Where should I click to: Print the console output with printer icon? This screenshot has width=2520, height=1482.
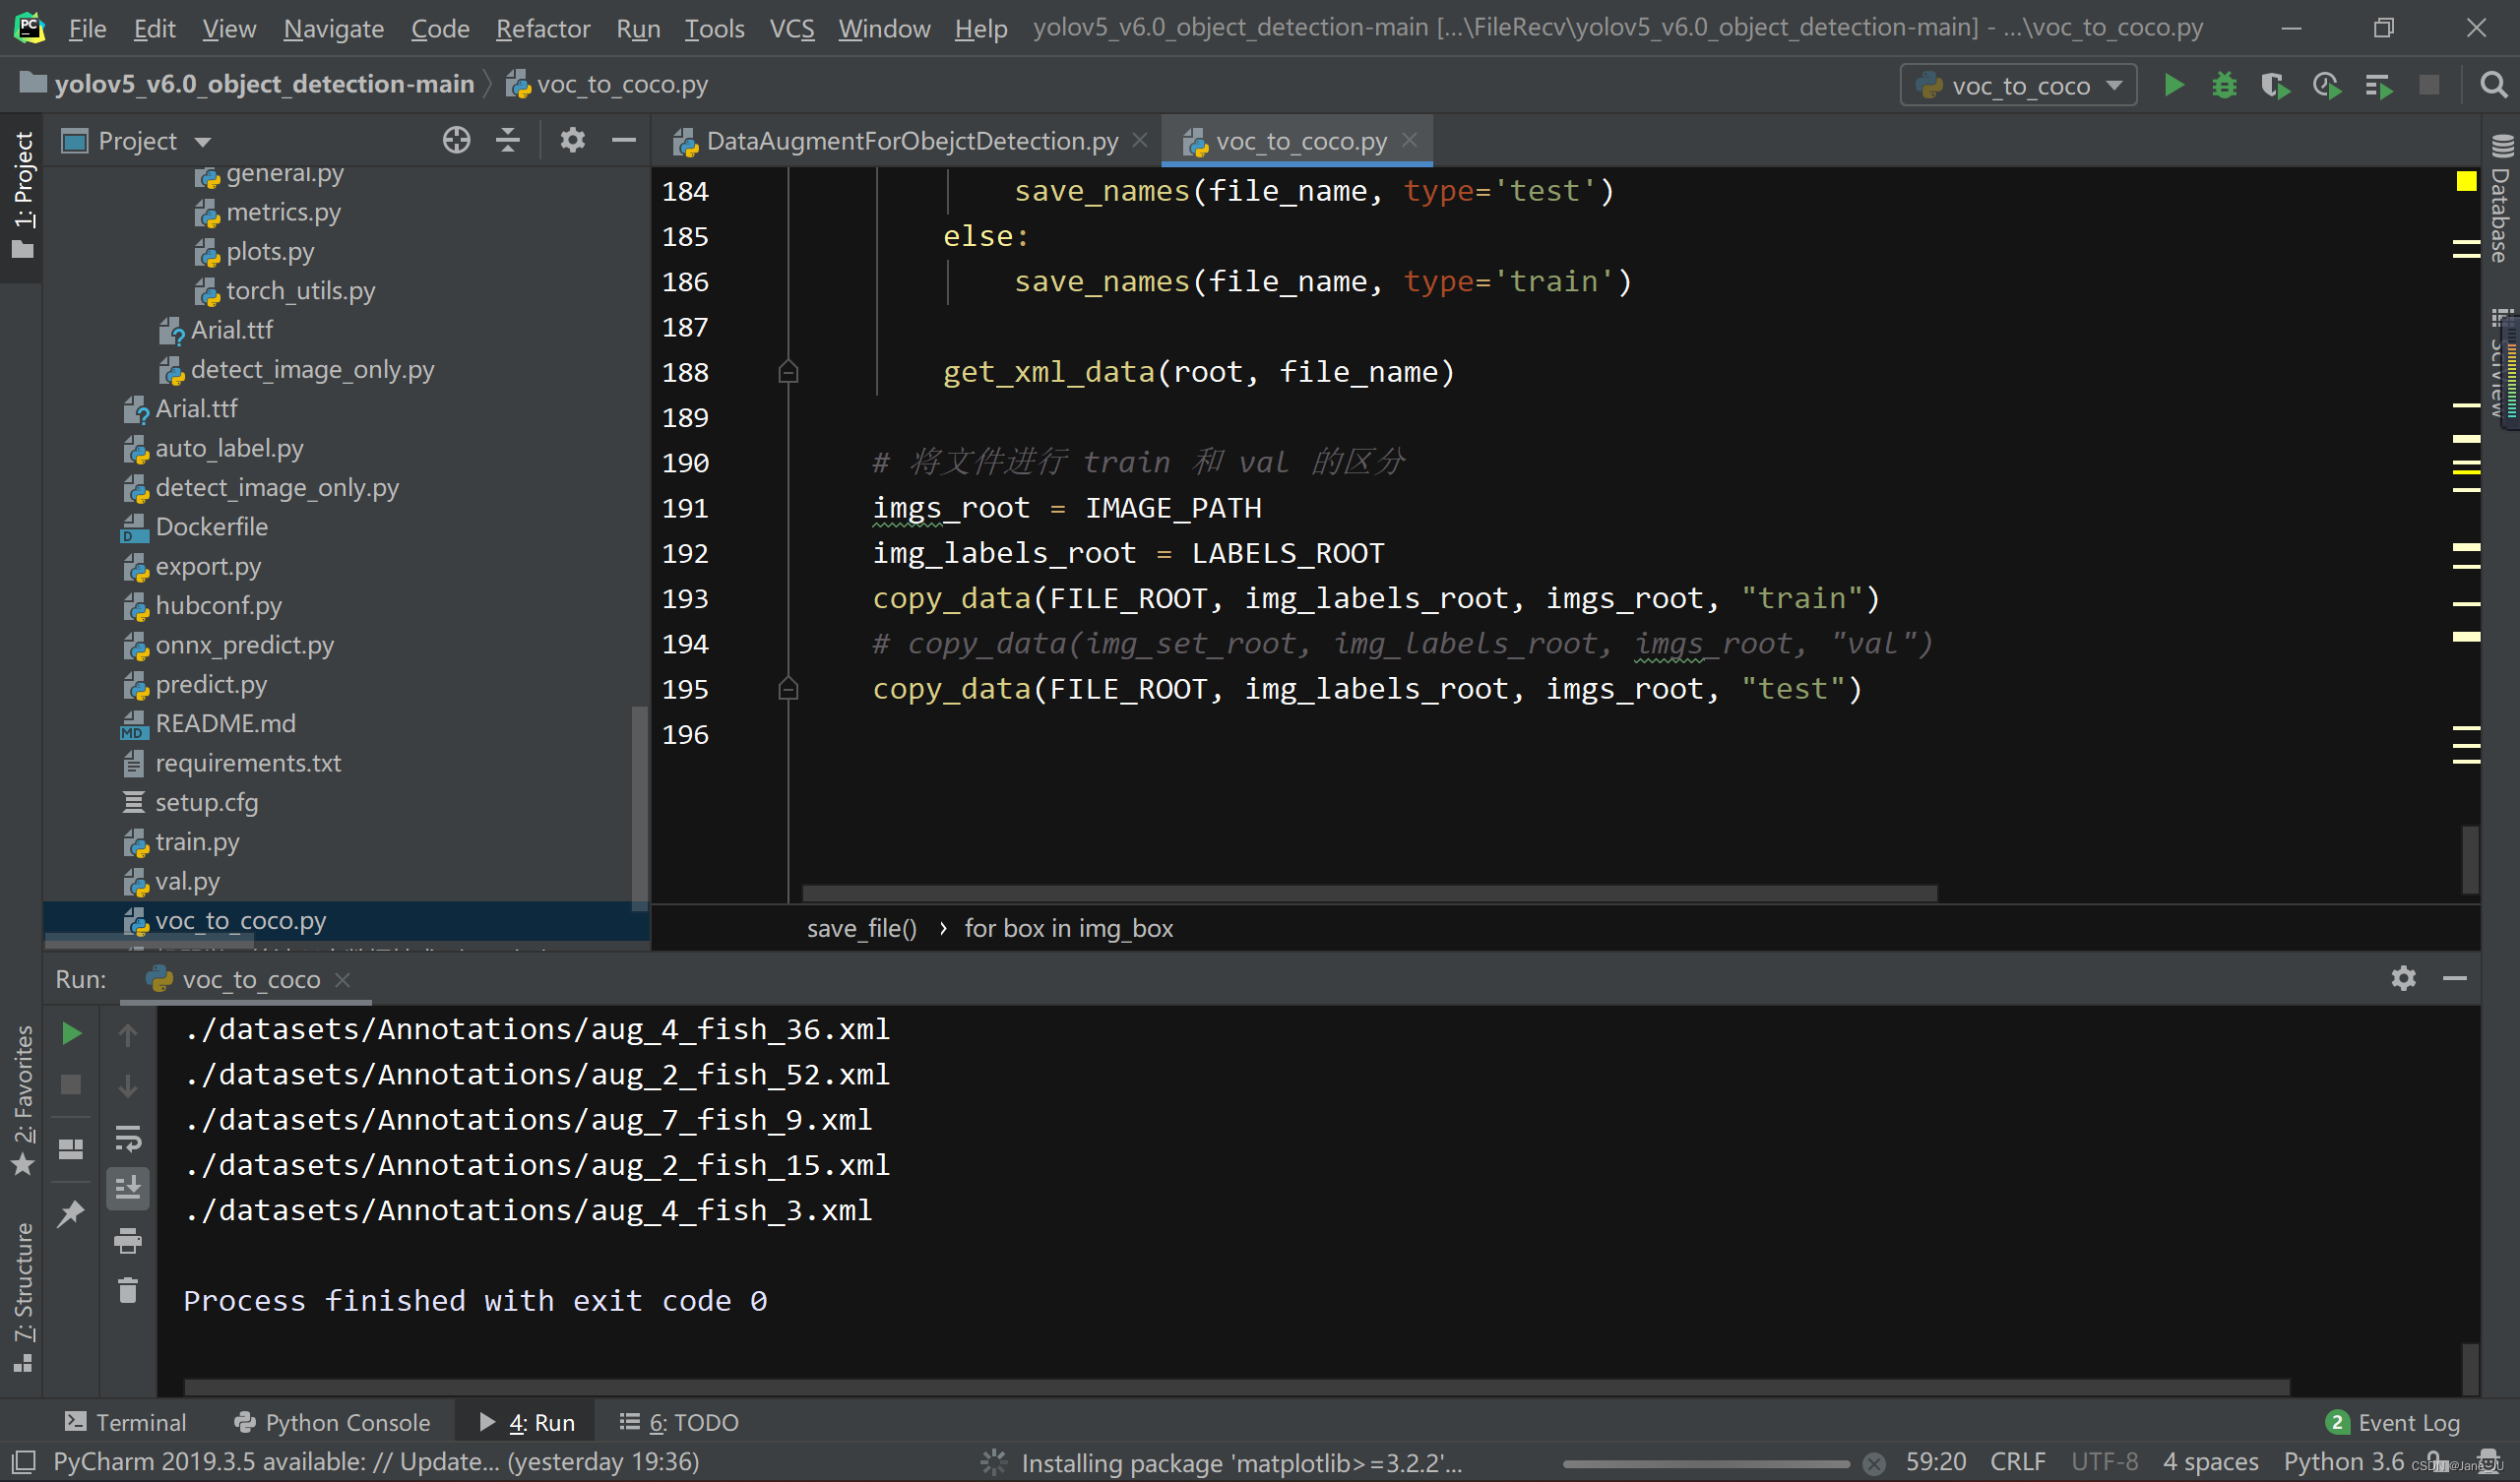tap(128, 1240)
